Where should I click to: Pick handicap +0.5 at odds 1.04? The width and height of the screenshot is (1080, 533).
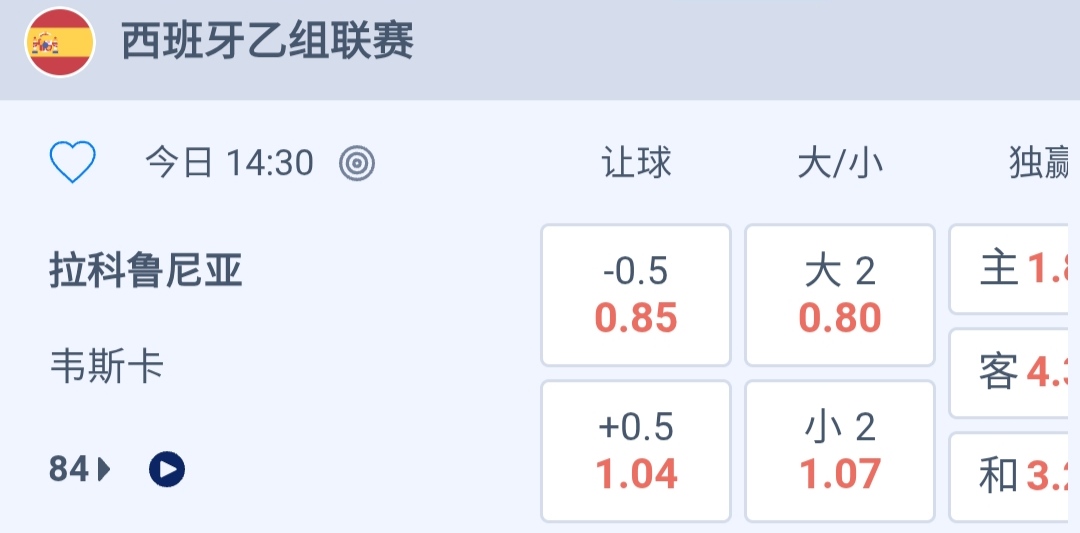point(636,451)
